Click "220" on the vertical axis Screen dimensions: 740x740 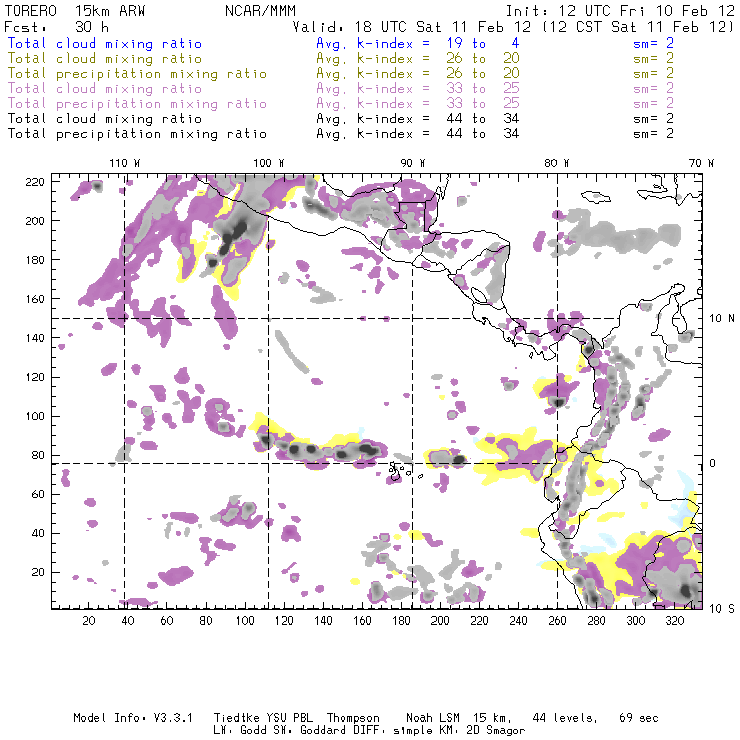(x=35, y=182)
